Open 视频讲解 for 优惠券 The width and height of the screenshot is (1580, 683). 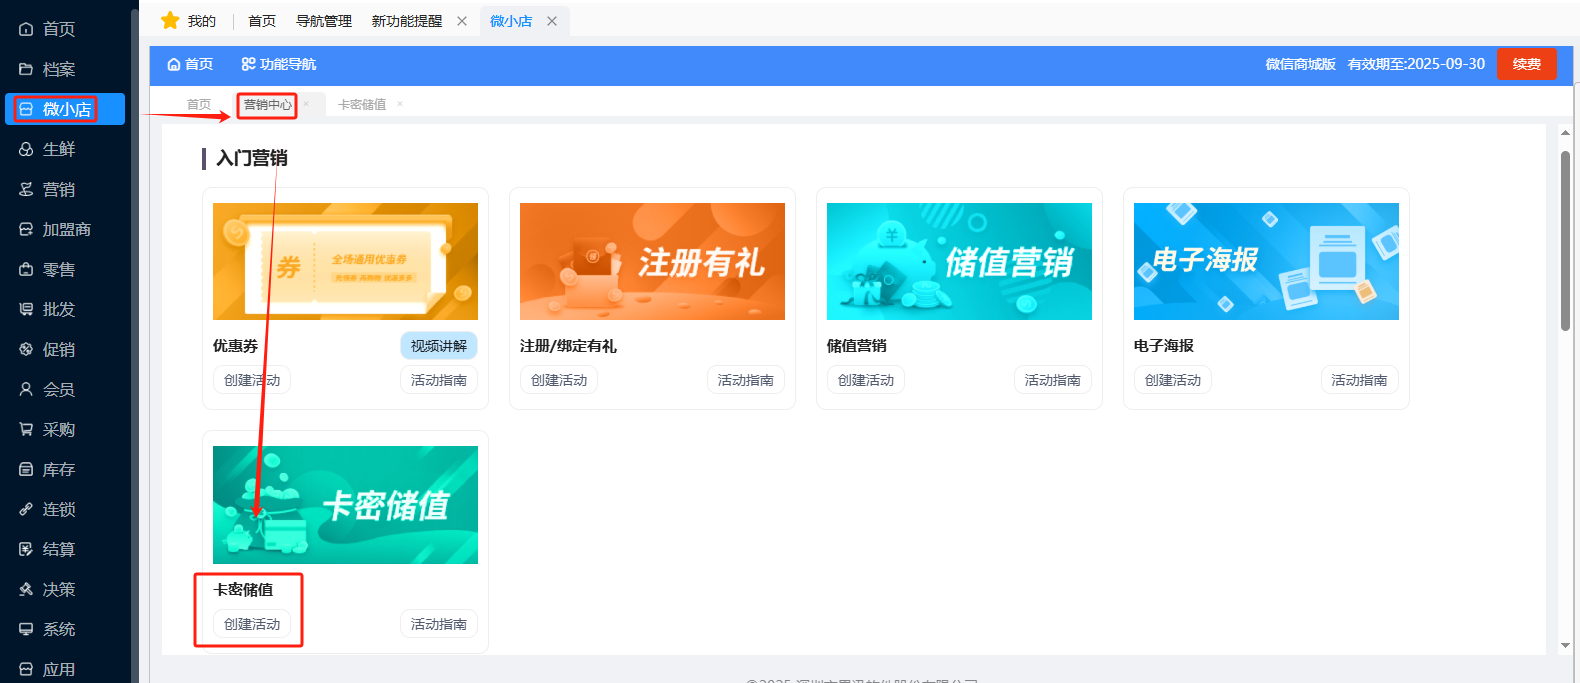point(438,346)
